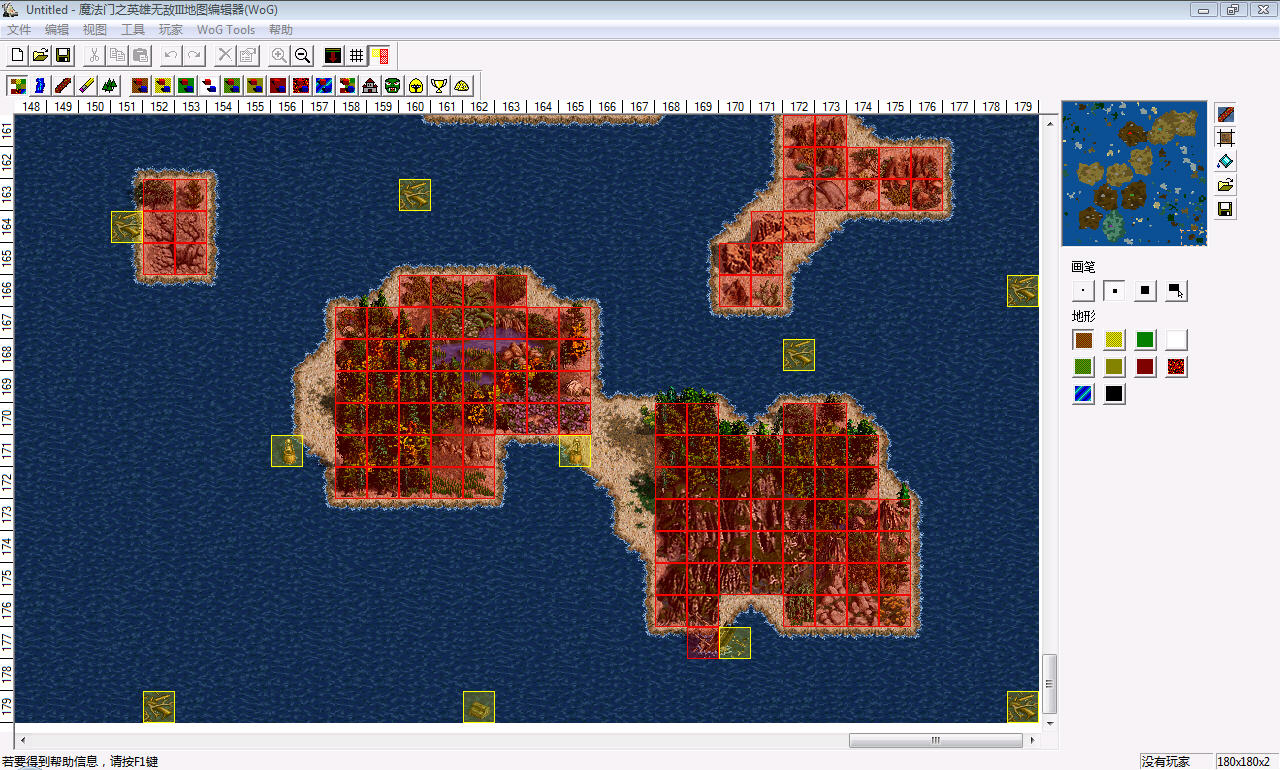Image resolution: width=1280 pixels, height=770 pixels.
Task: Open the 编辑 menu
Action: coord(57,30)
